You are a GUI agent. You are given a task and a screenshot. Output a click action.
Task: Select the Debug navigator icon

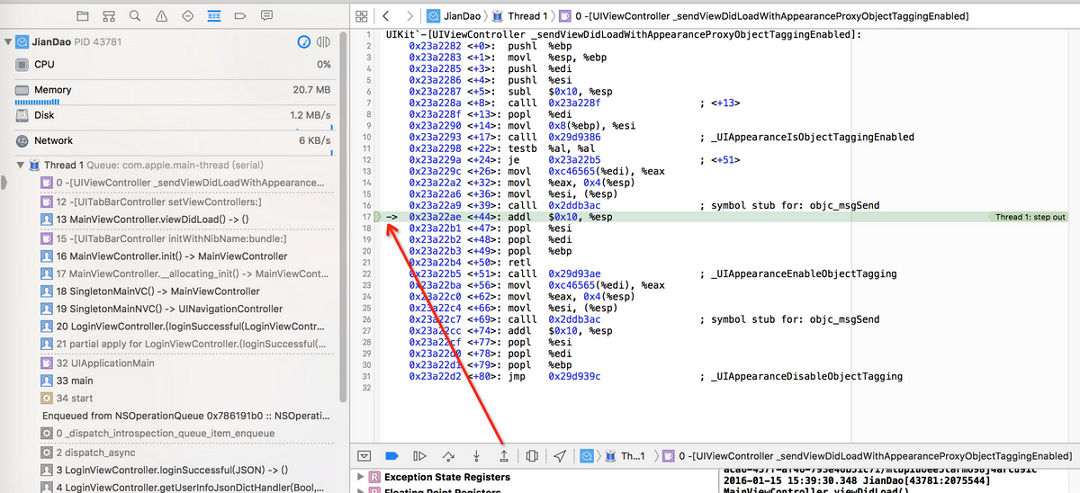click(x=214, y=15)
